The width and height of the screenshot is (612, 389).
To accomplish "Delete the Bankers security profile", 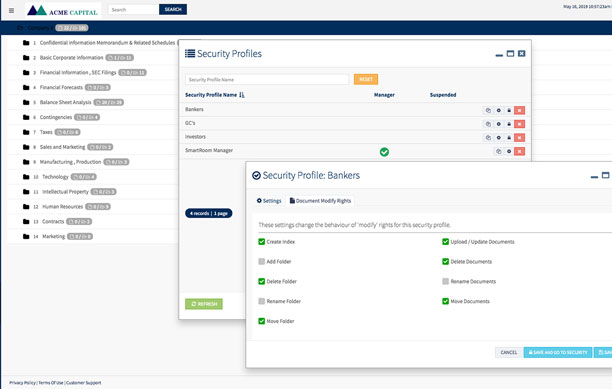I will pos(519,110).
